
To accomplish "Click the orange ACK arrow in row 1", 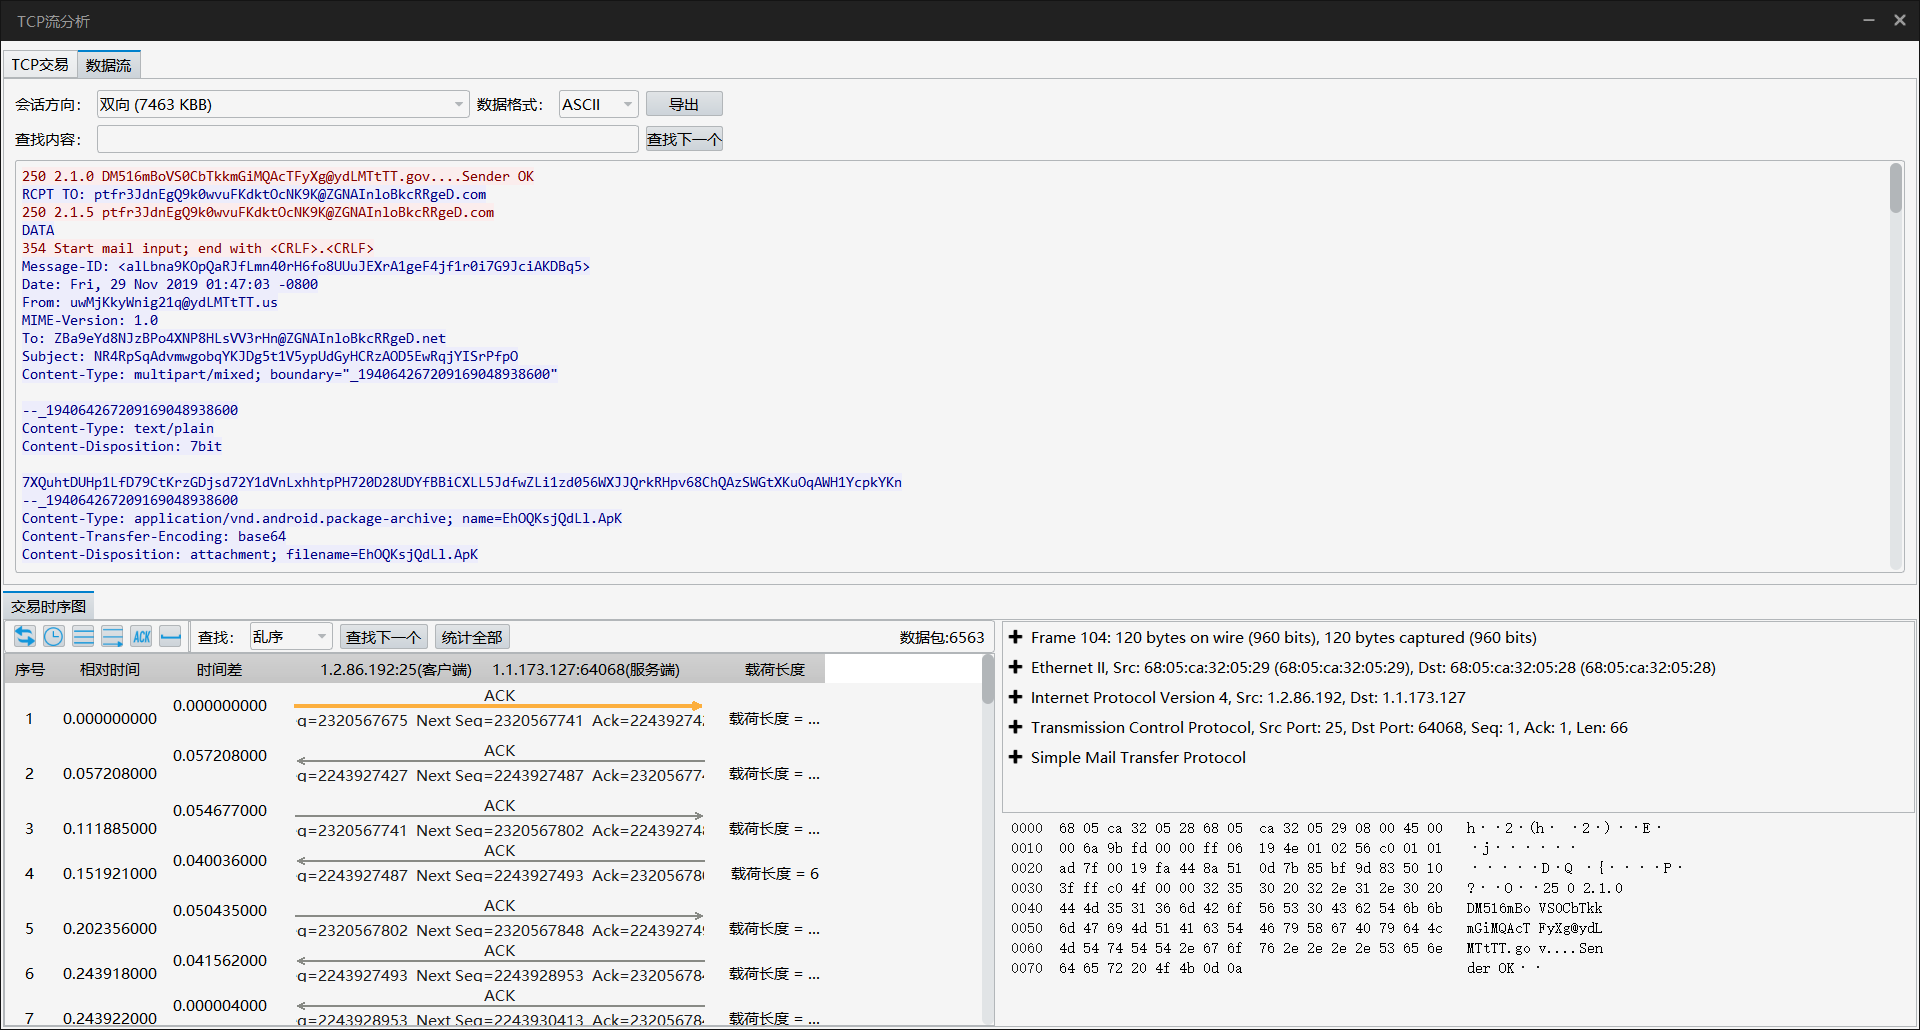I will pyautogui.click(x=498, y=706).
